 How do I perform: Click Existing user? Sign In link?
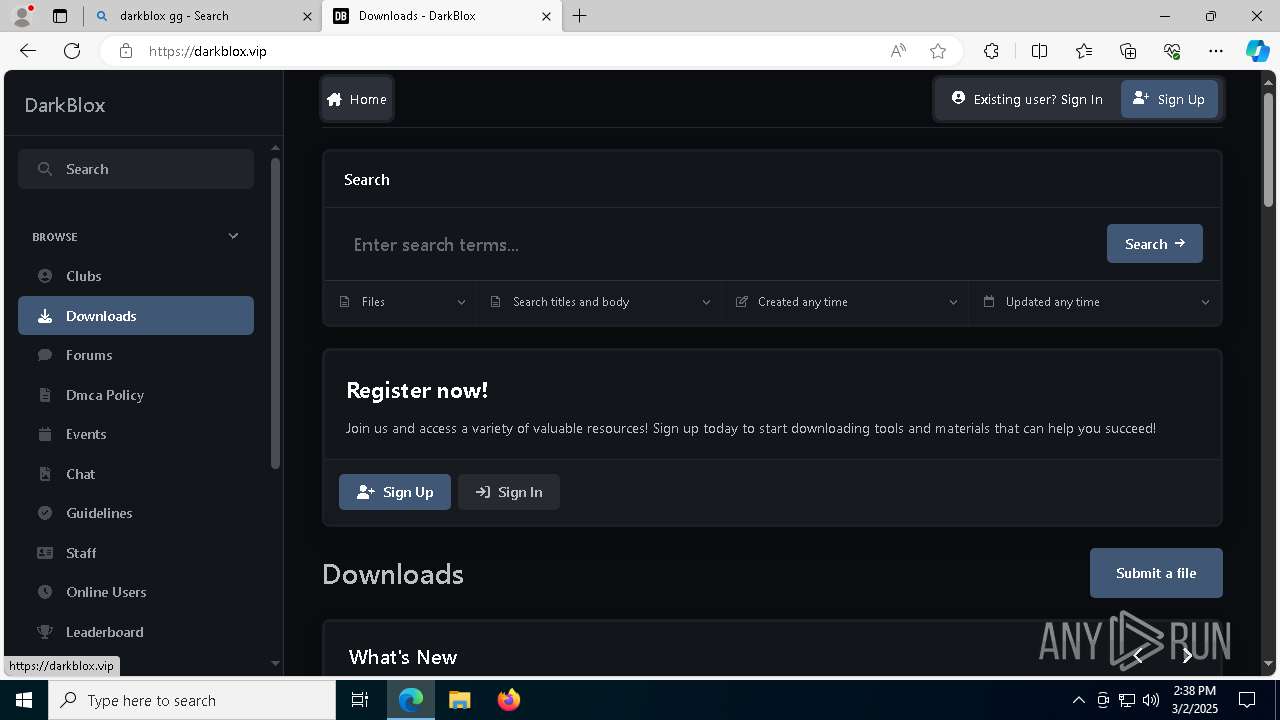point(1027,99)
